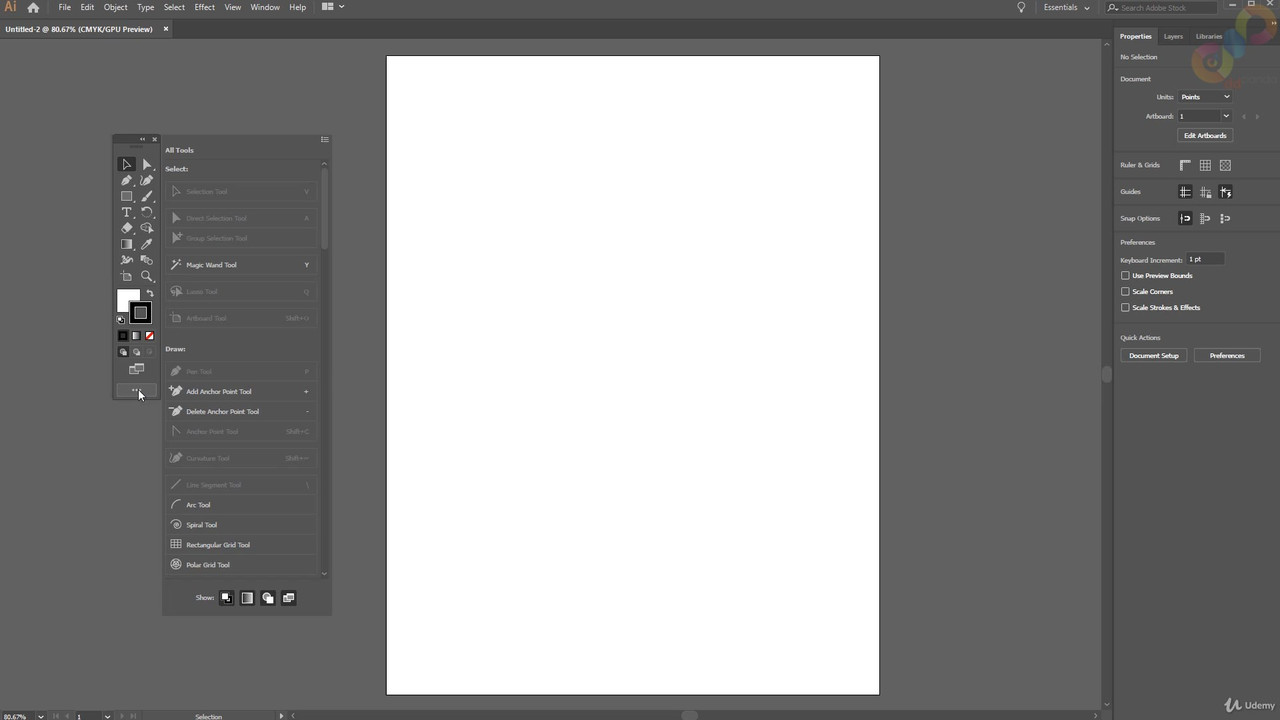This screenshot has width=1280, height=720.
Task: Select the Eraser tool in toolbar
Action: [126, 228]
